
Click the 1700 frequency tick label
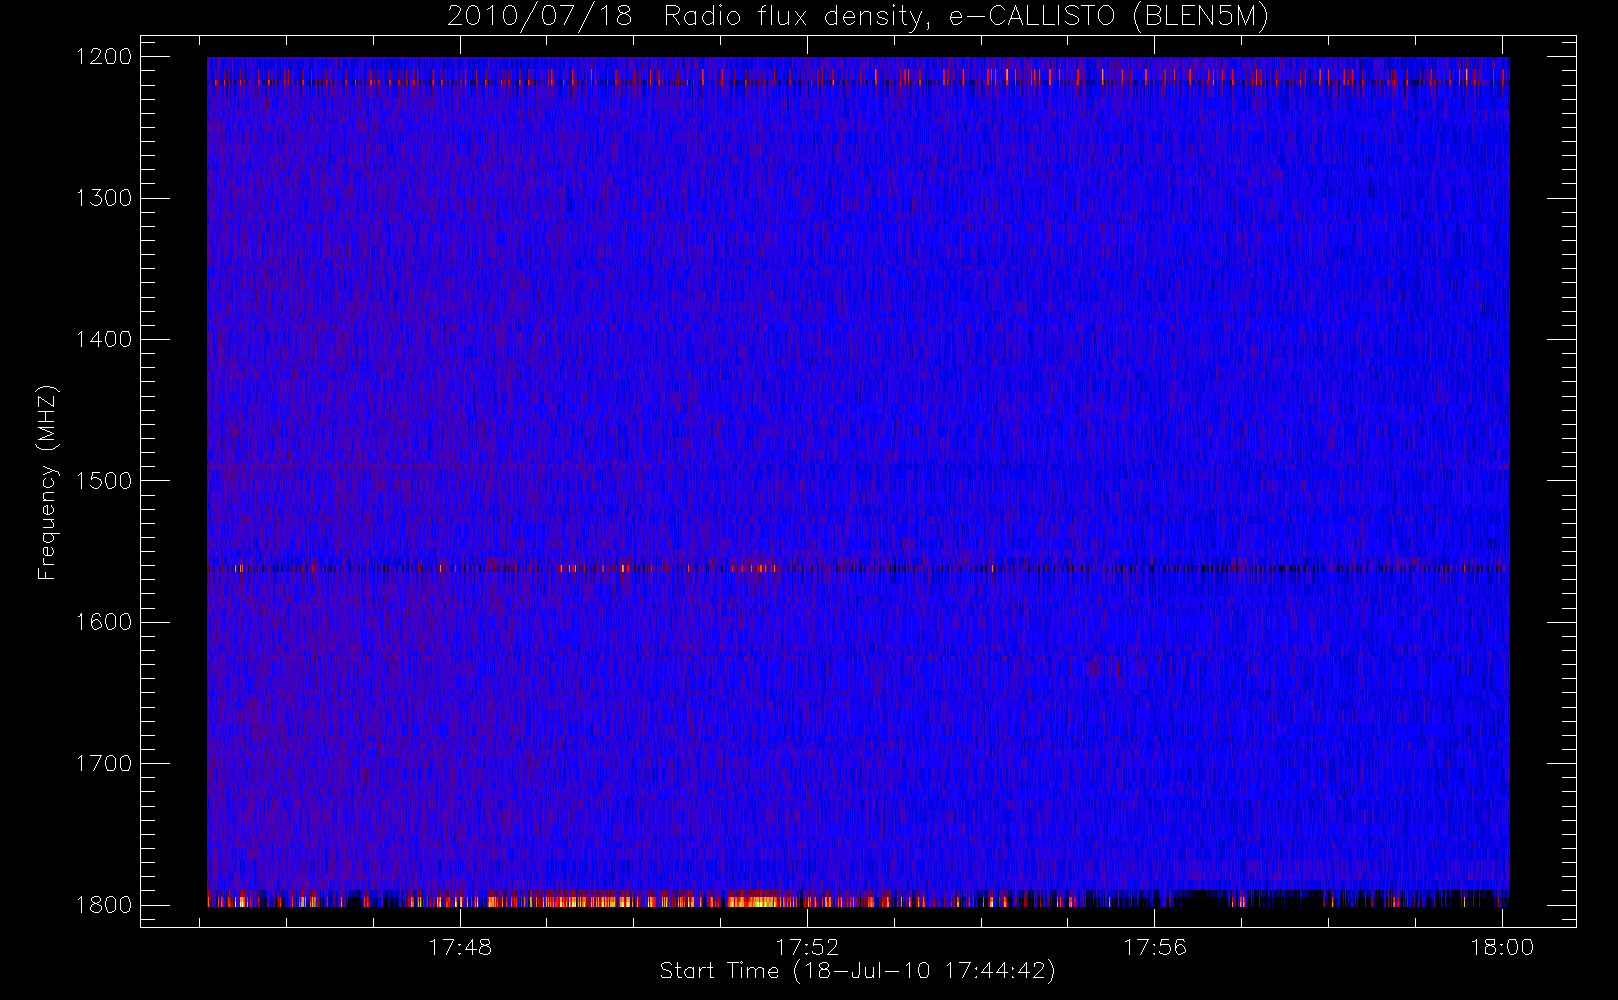104,764
